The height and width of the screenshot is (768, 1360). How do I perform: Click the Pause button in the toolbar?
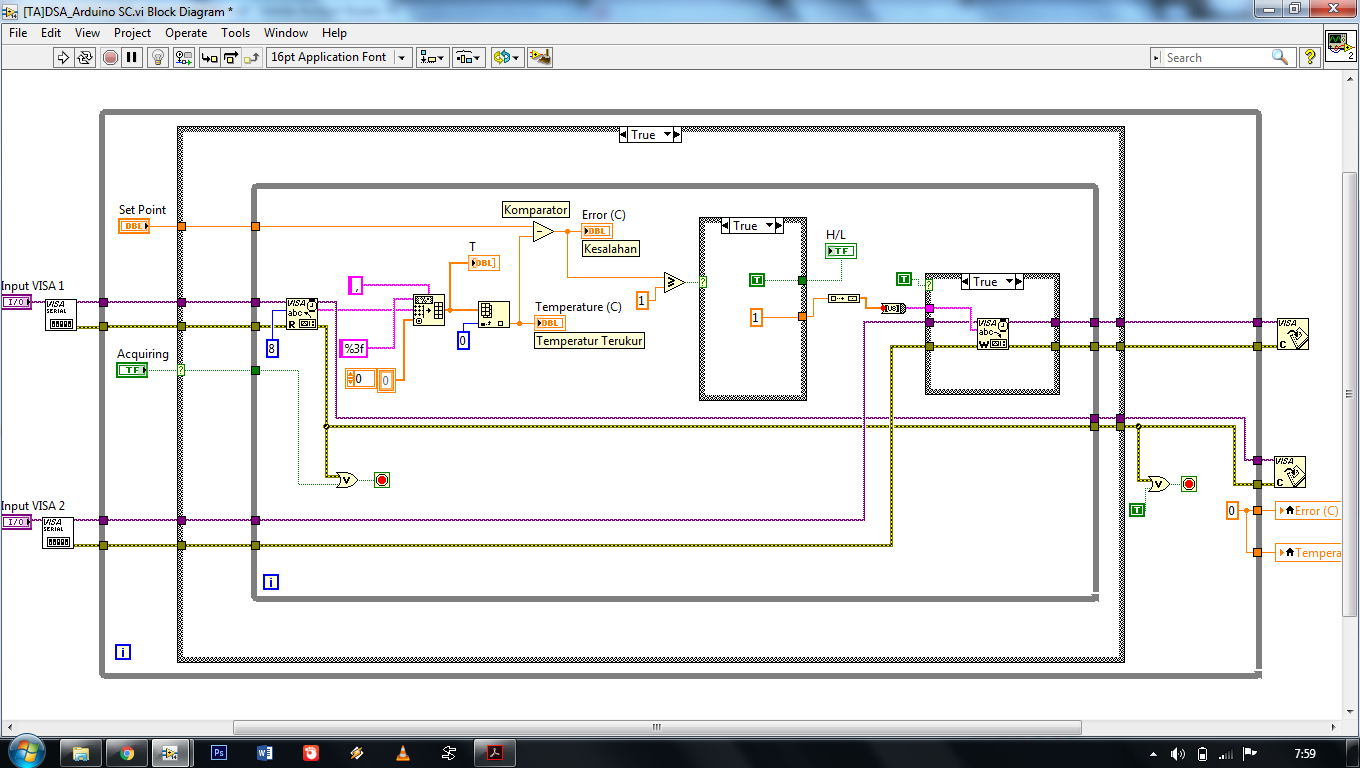pos(132,57)
